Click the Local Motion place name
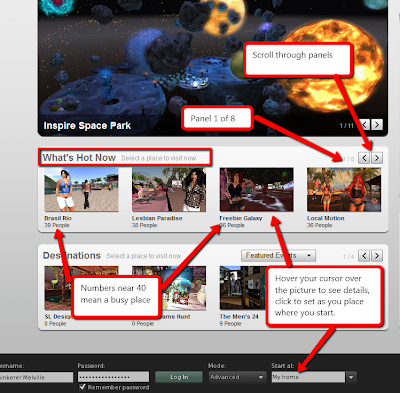 [326, 218]
